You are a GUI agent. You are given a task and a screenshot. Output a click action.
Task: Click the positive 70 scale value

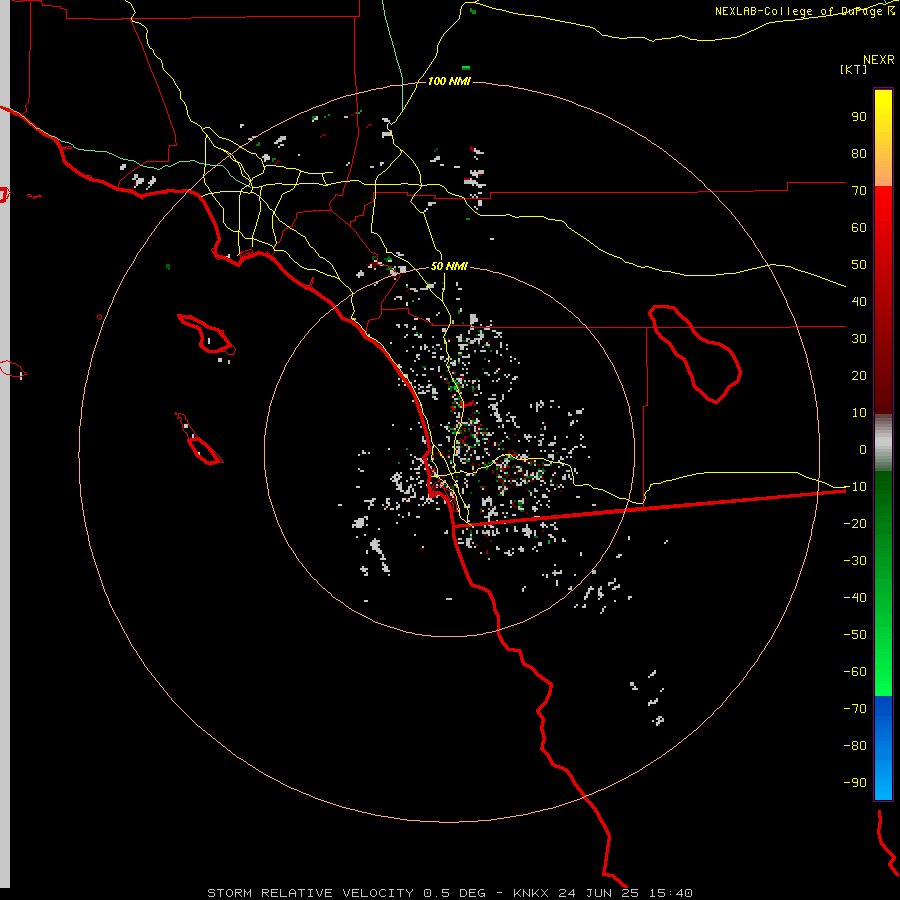[859, 191]
